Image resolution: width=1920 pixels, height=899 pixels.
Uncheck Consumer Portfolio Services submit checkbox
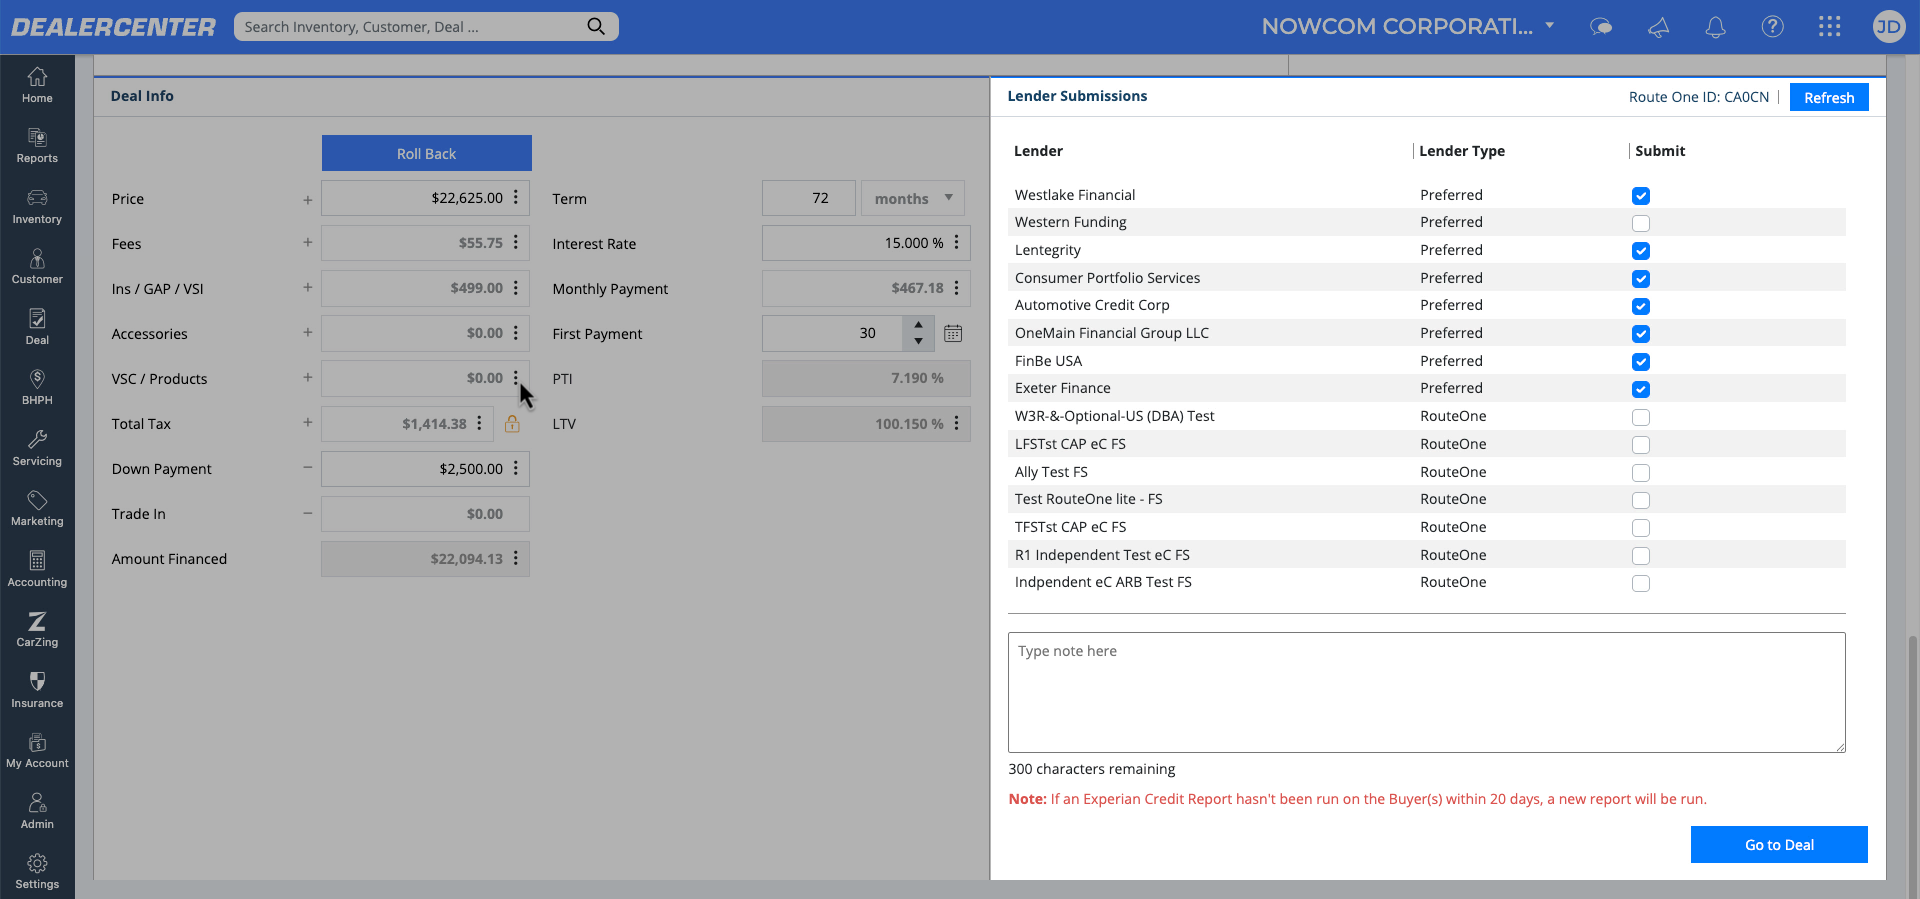[x=1641, y=279]
